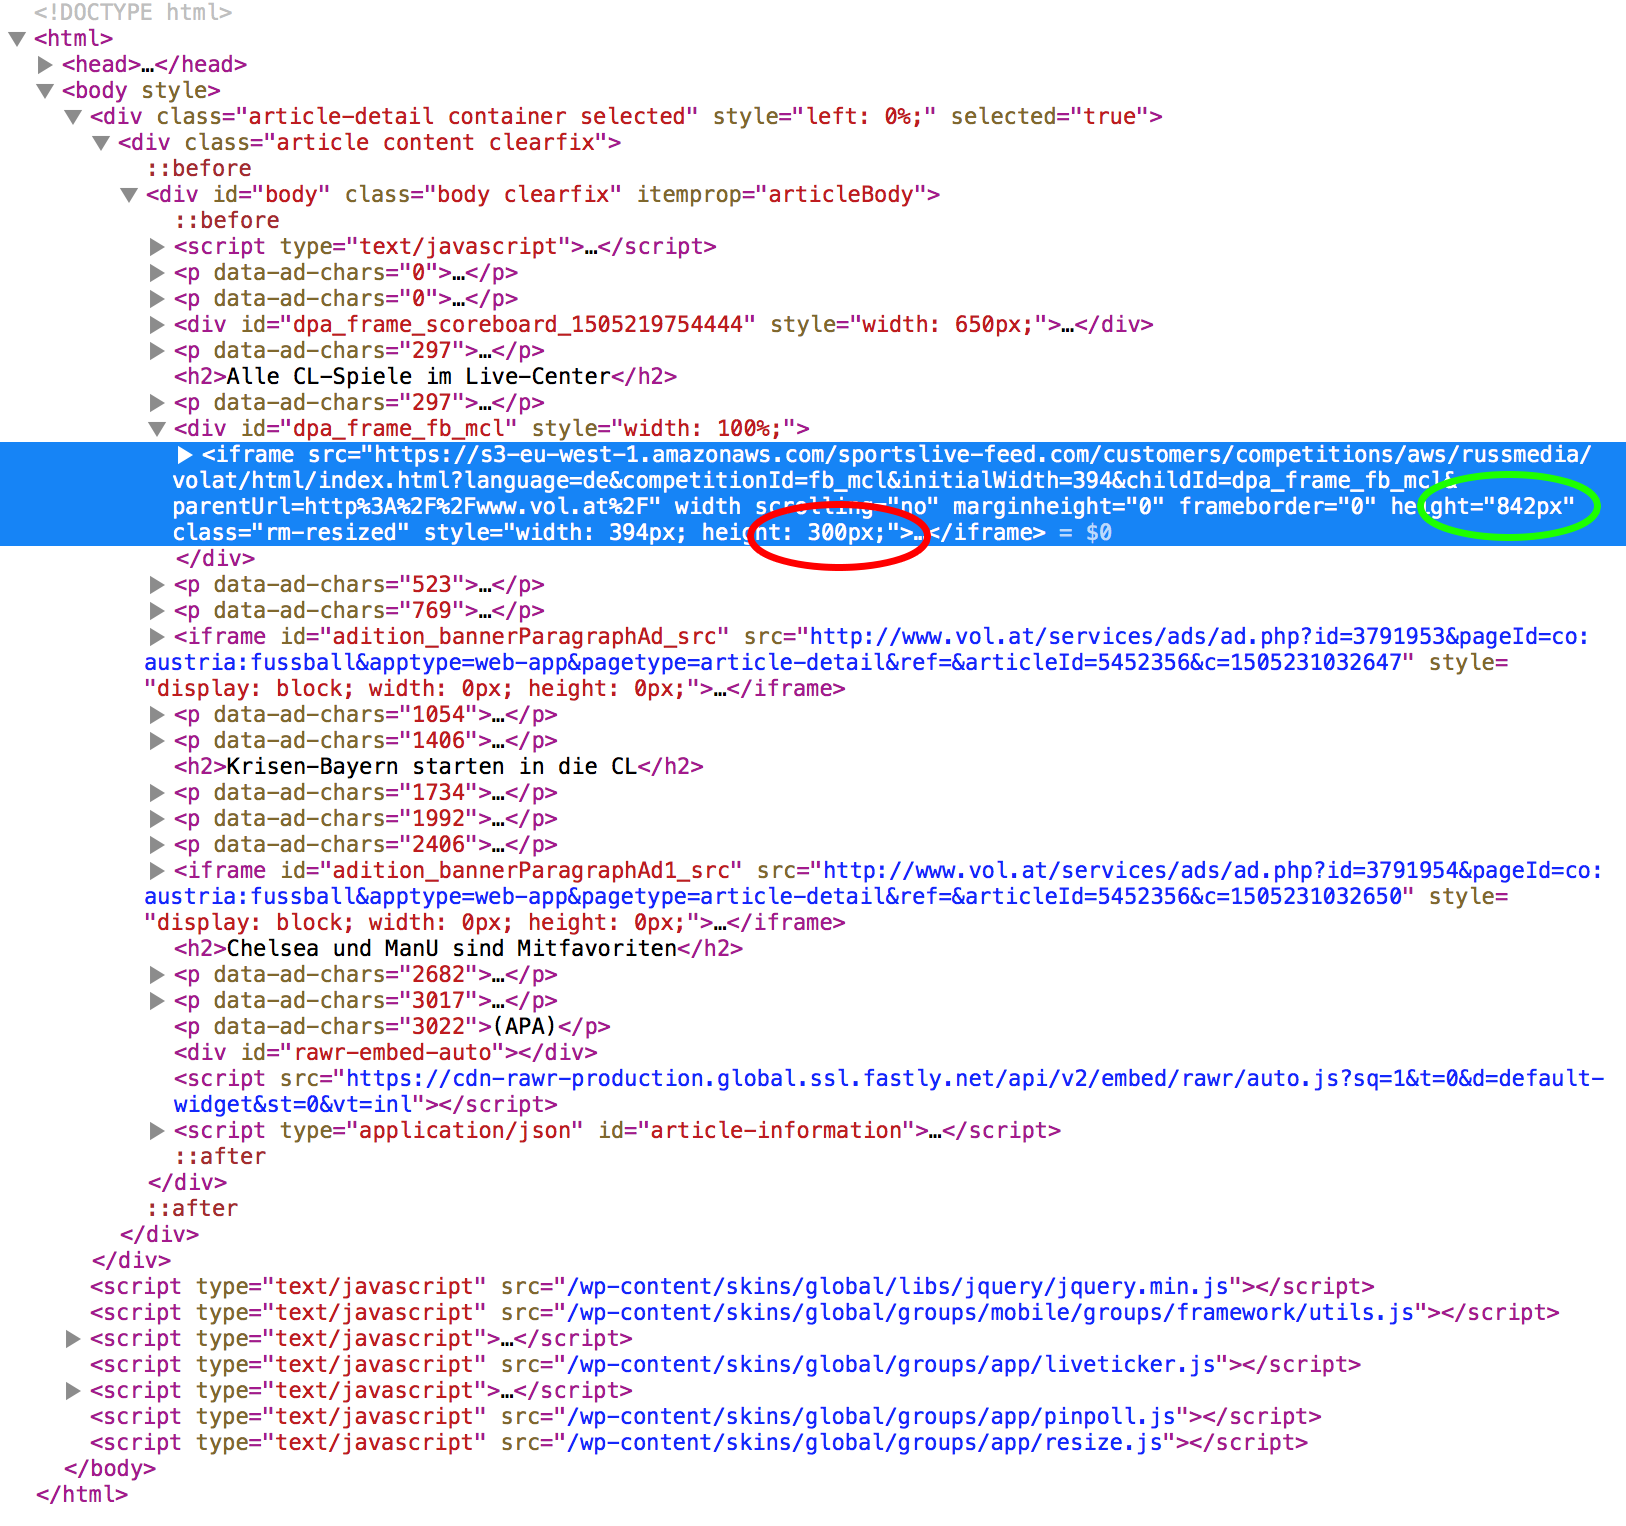
Task: Collapse the div with id body
Action: pyautogui.click(x=129, y=195)
